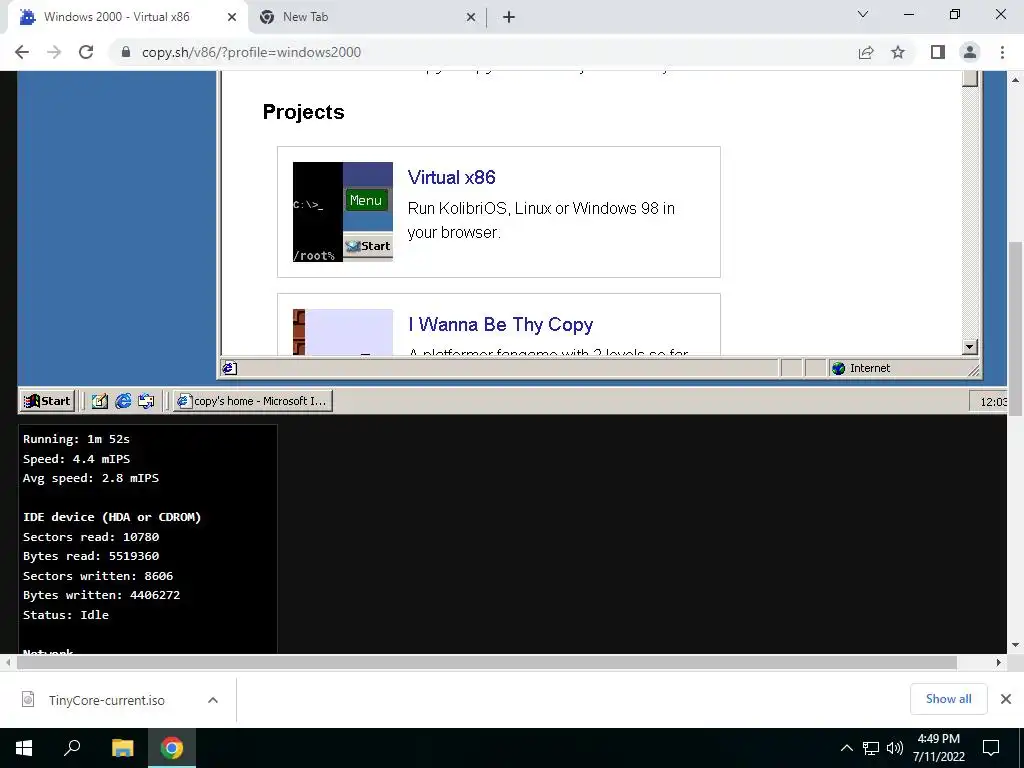The width and height of the screenshot is (1024, 768).
Task: Click IE scrollbar down arrow
Action: pyautogui.click(x=970, y=347)
